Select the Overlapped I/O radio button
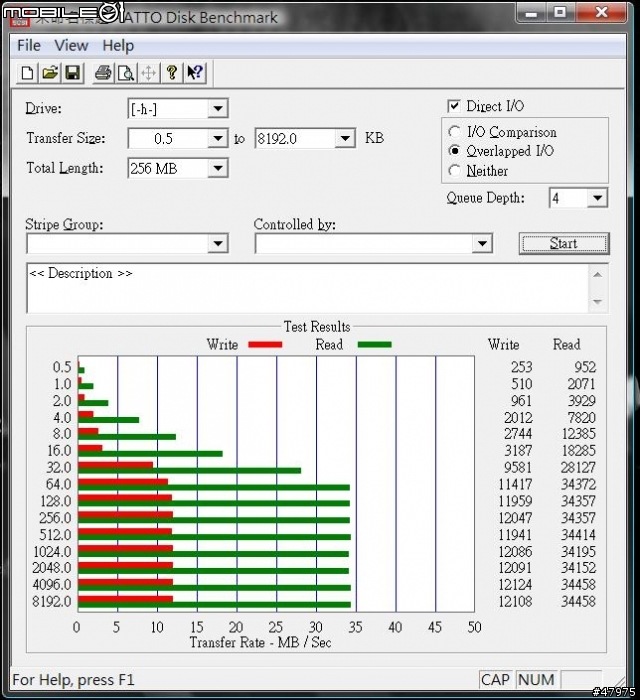Viewport: 640px width, 700px height. [454, 151]
